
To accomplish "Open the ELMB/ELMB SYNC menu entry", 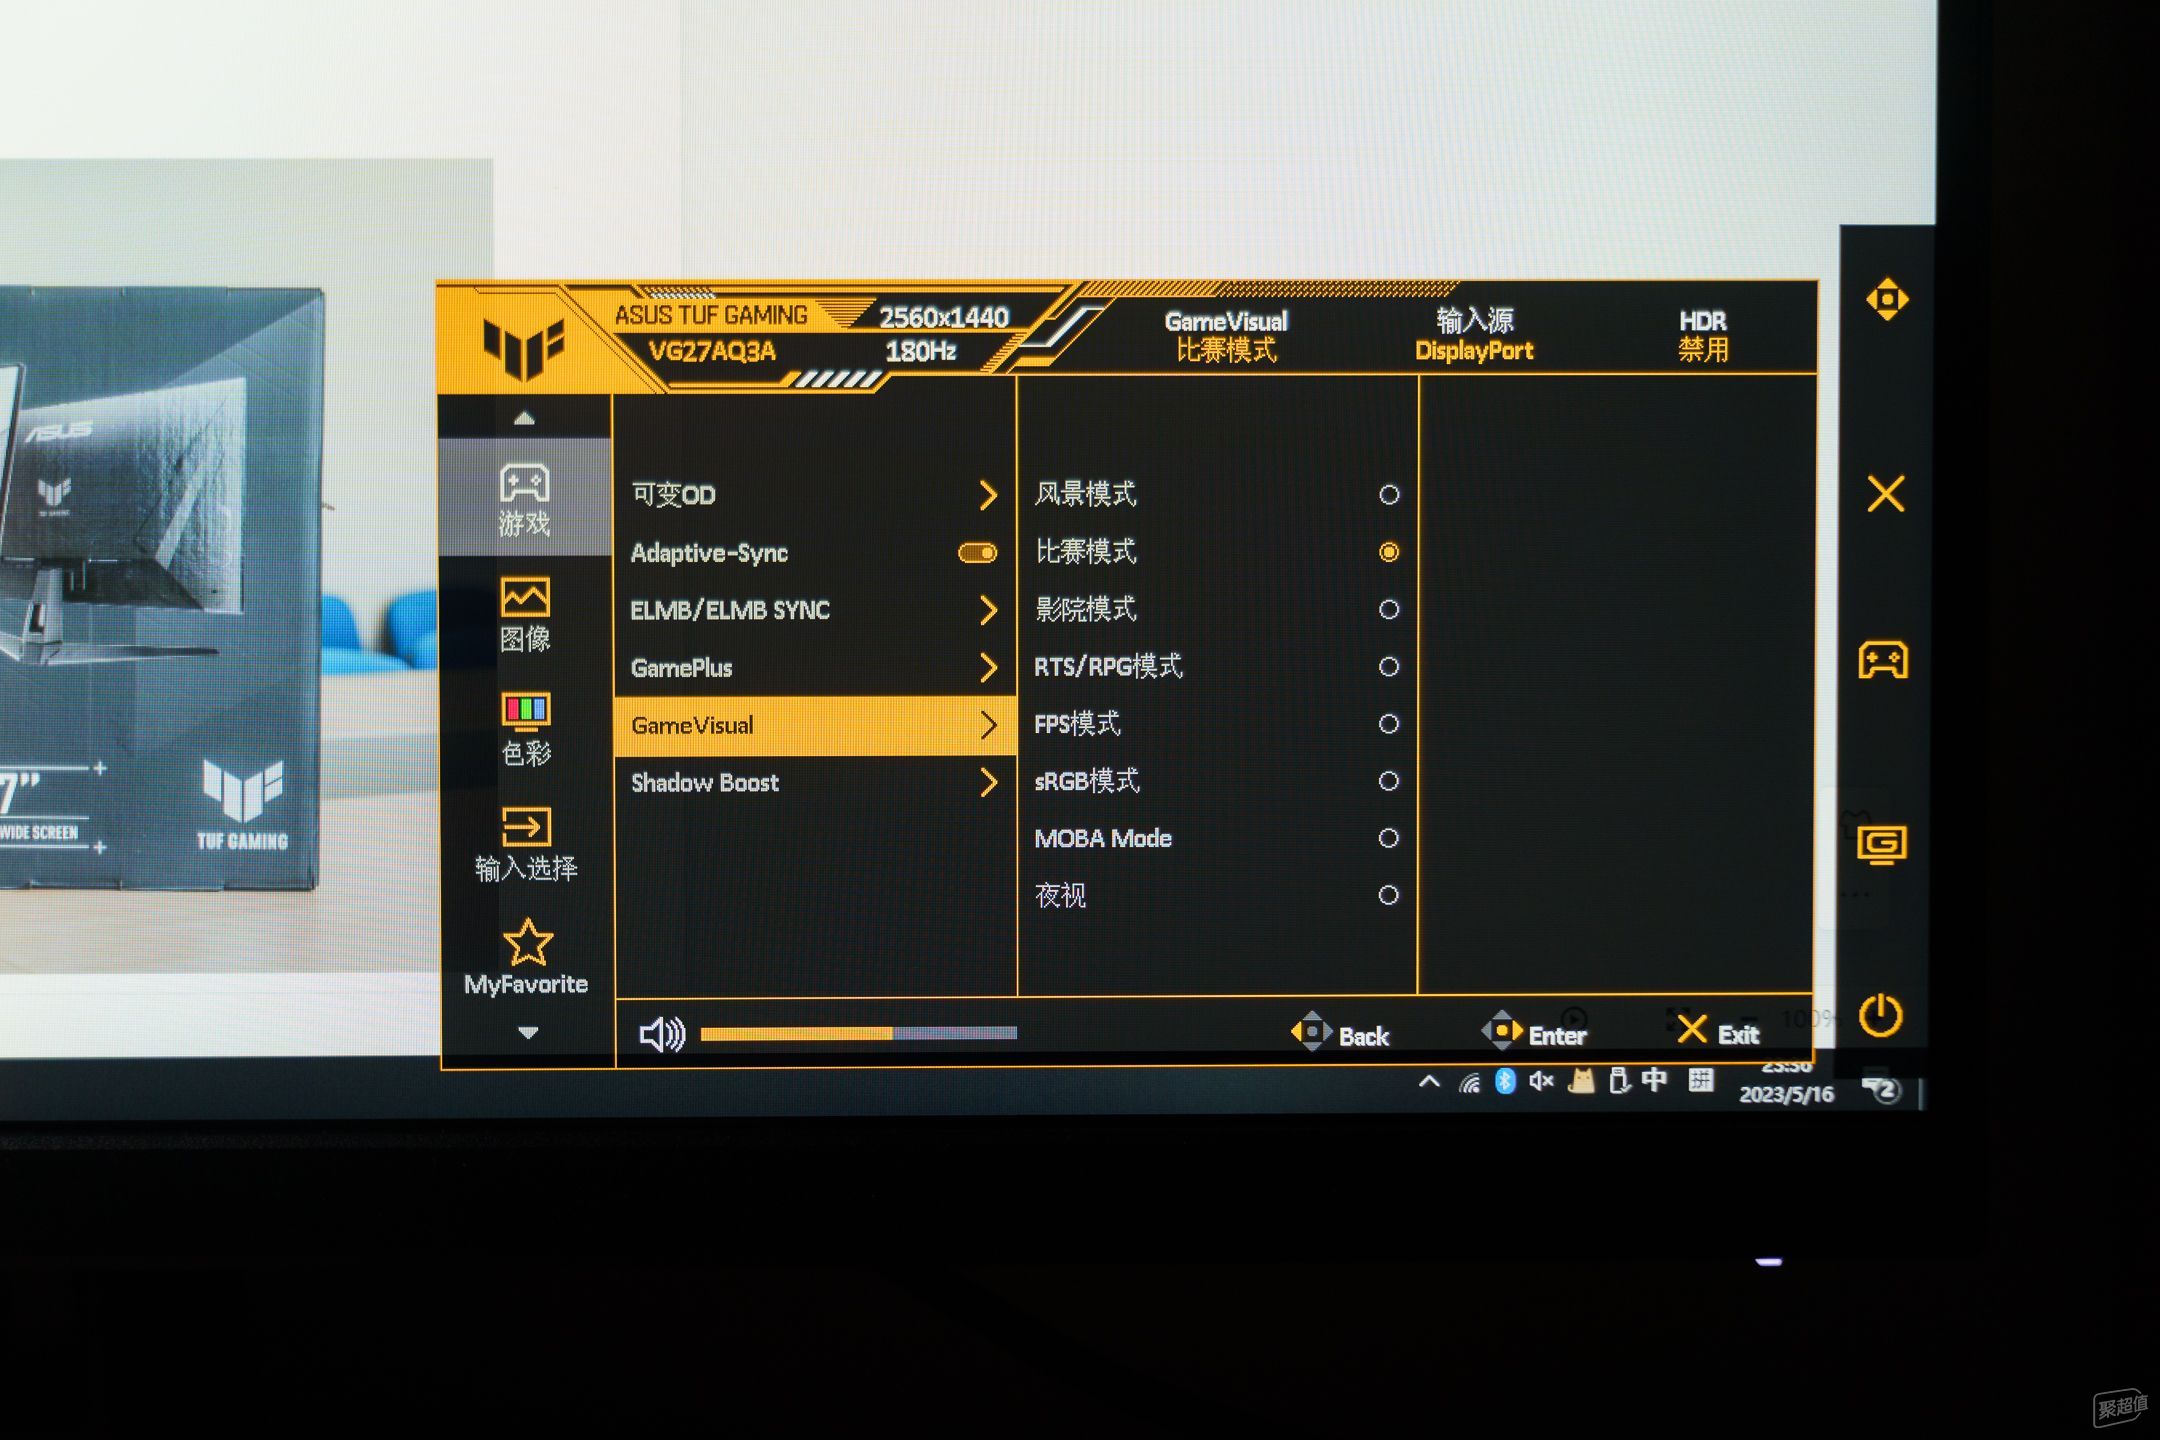I will (815, 610).
